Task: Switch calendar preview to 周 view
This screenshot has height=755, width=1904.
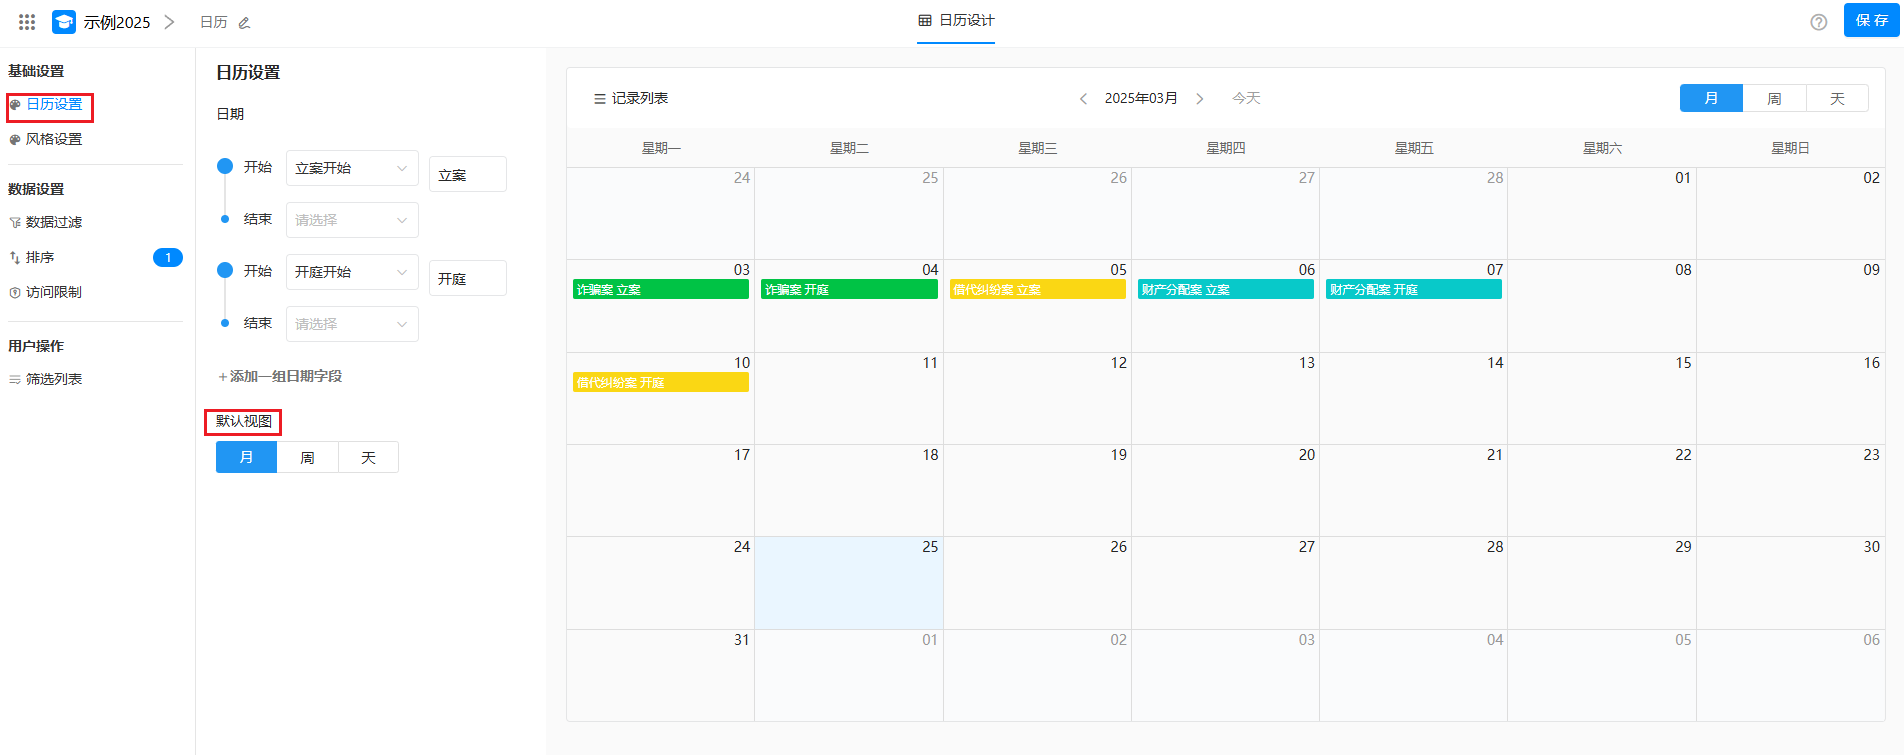Action: 1774,98
